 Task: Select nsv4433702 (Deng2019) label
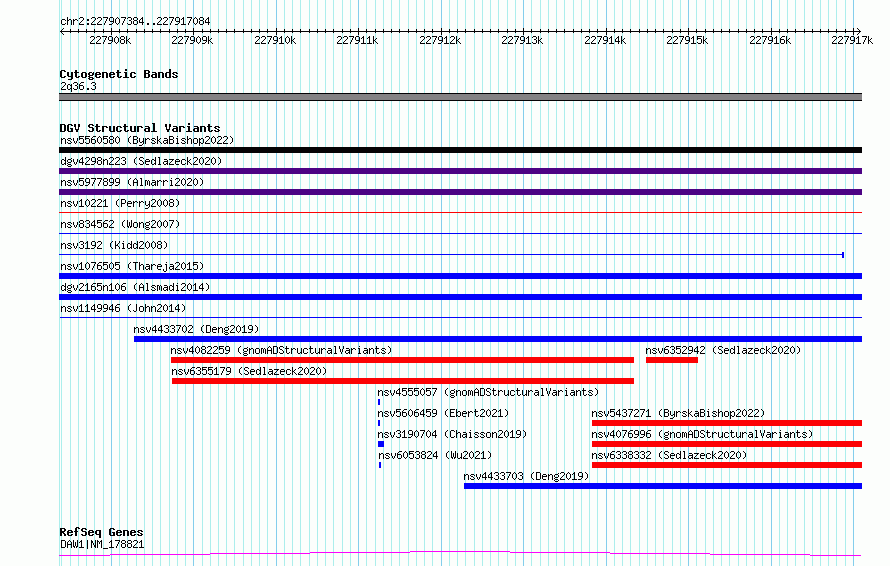[x=196, y=329]
